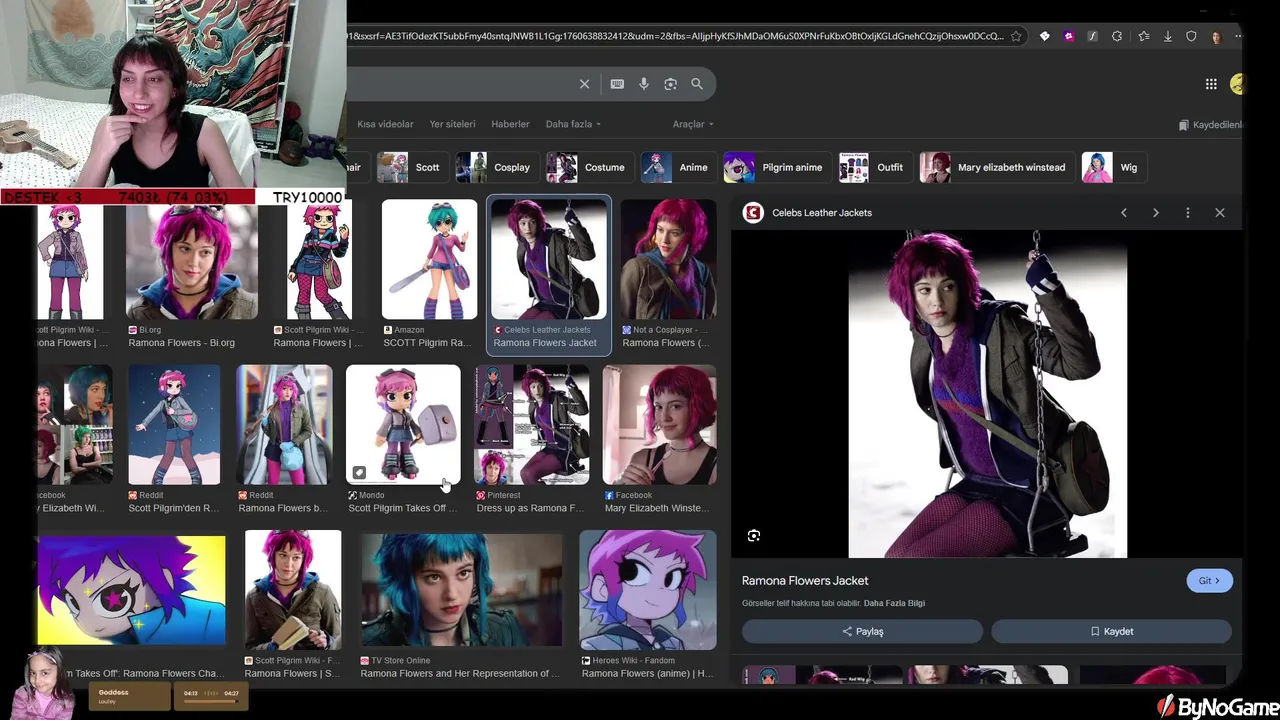Image resolution: width=1280 pixels, height=720 pixels.
Task: Open preview panel three-dot options menu
Action: tap(1188, 213)
